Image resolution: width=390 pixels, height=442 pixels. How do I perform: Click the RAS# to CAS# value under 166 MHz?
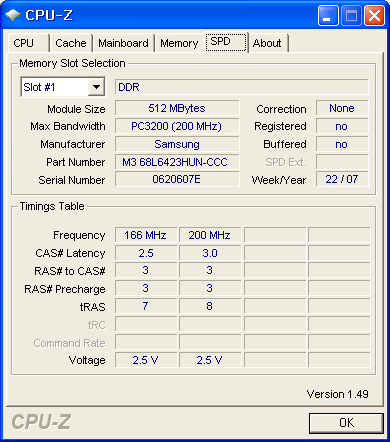tap(146, 270)
